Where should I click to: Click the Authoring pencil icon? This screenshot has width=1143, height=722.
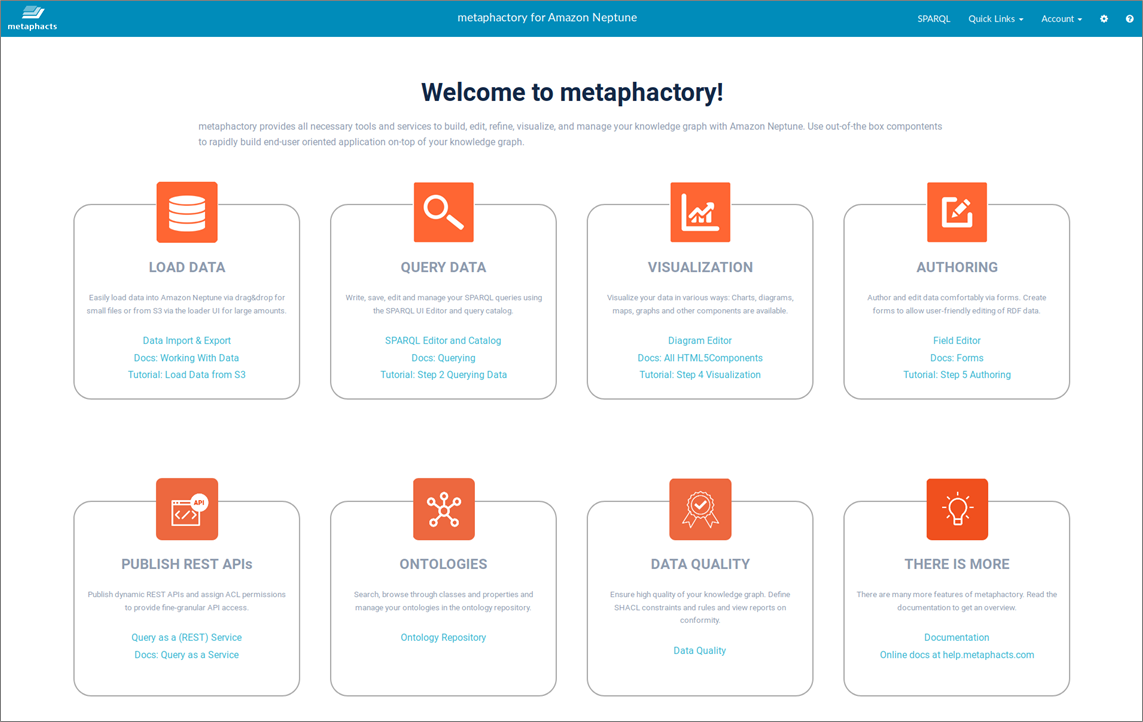click(x=956, y=212)
